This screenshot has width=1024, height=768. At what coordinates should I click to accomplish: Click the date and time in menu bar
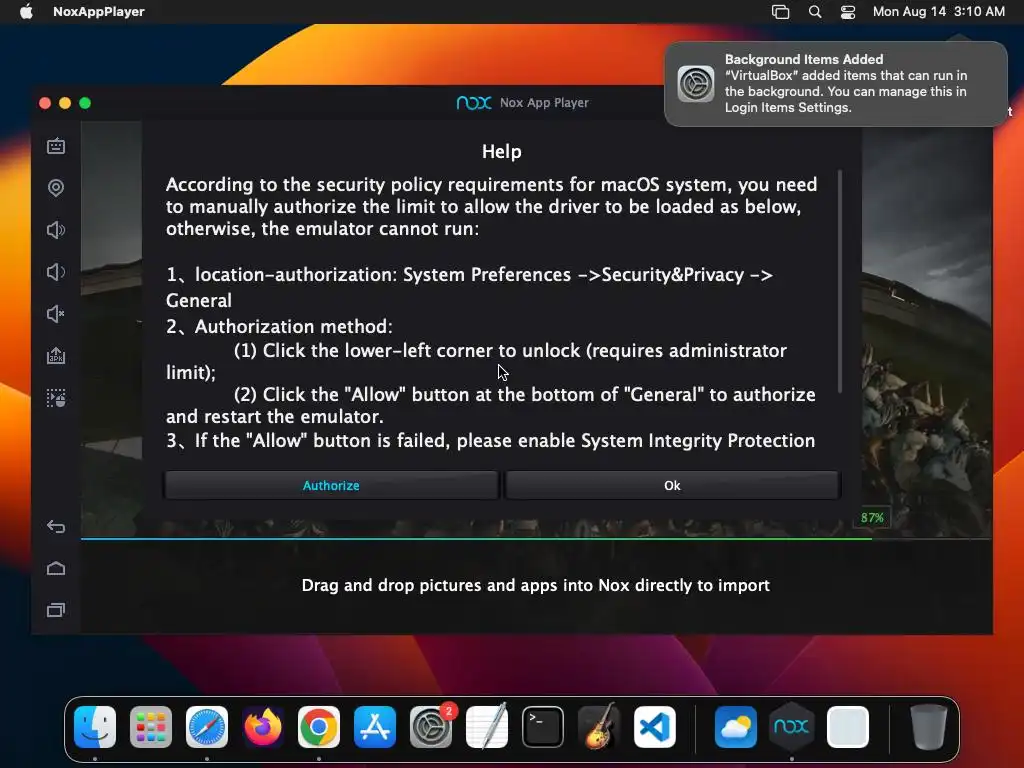click(938, 11)
